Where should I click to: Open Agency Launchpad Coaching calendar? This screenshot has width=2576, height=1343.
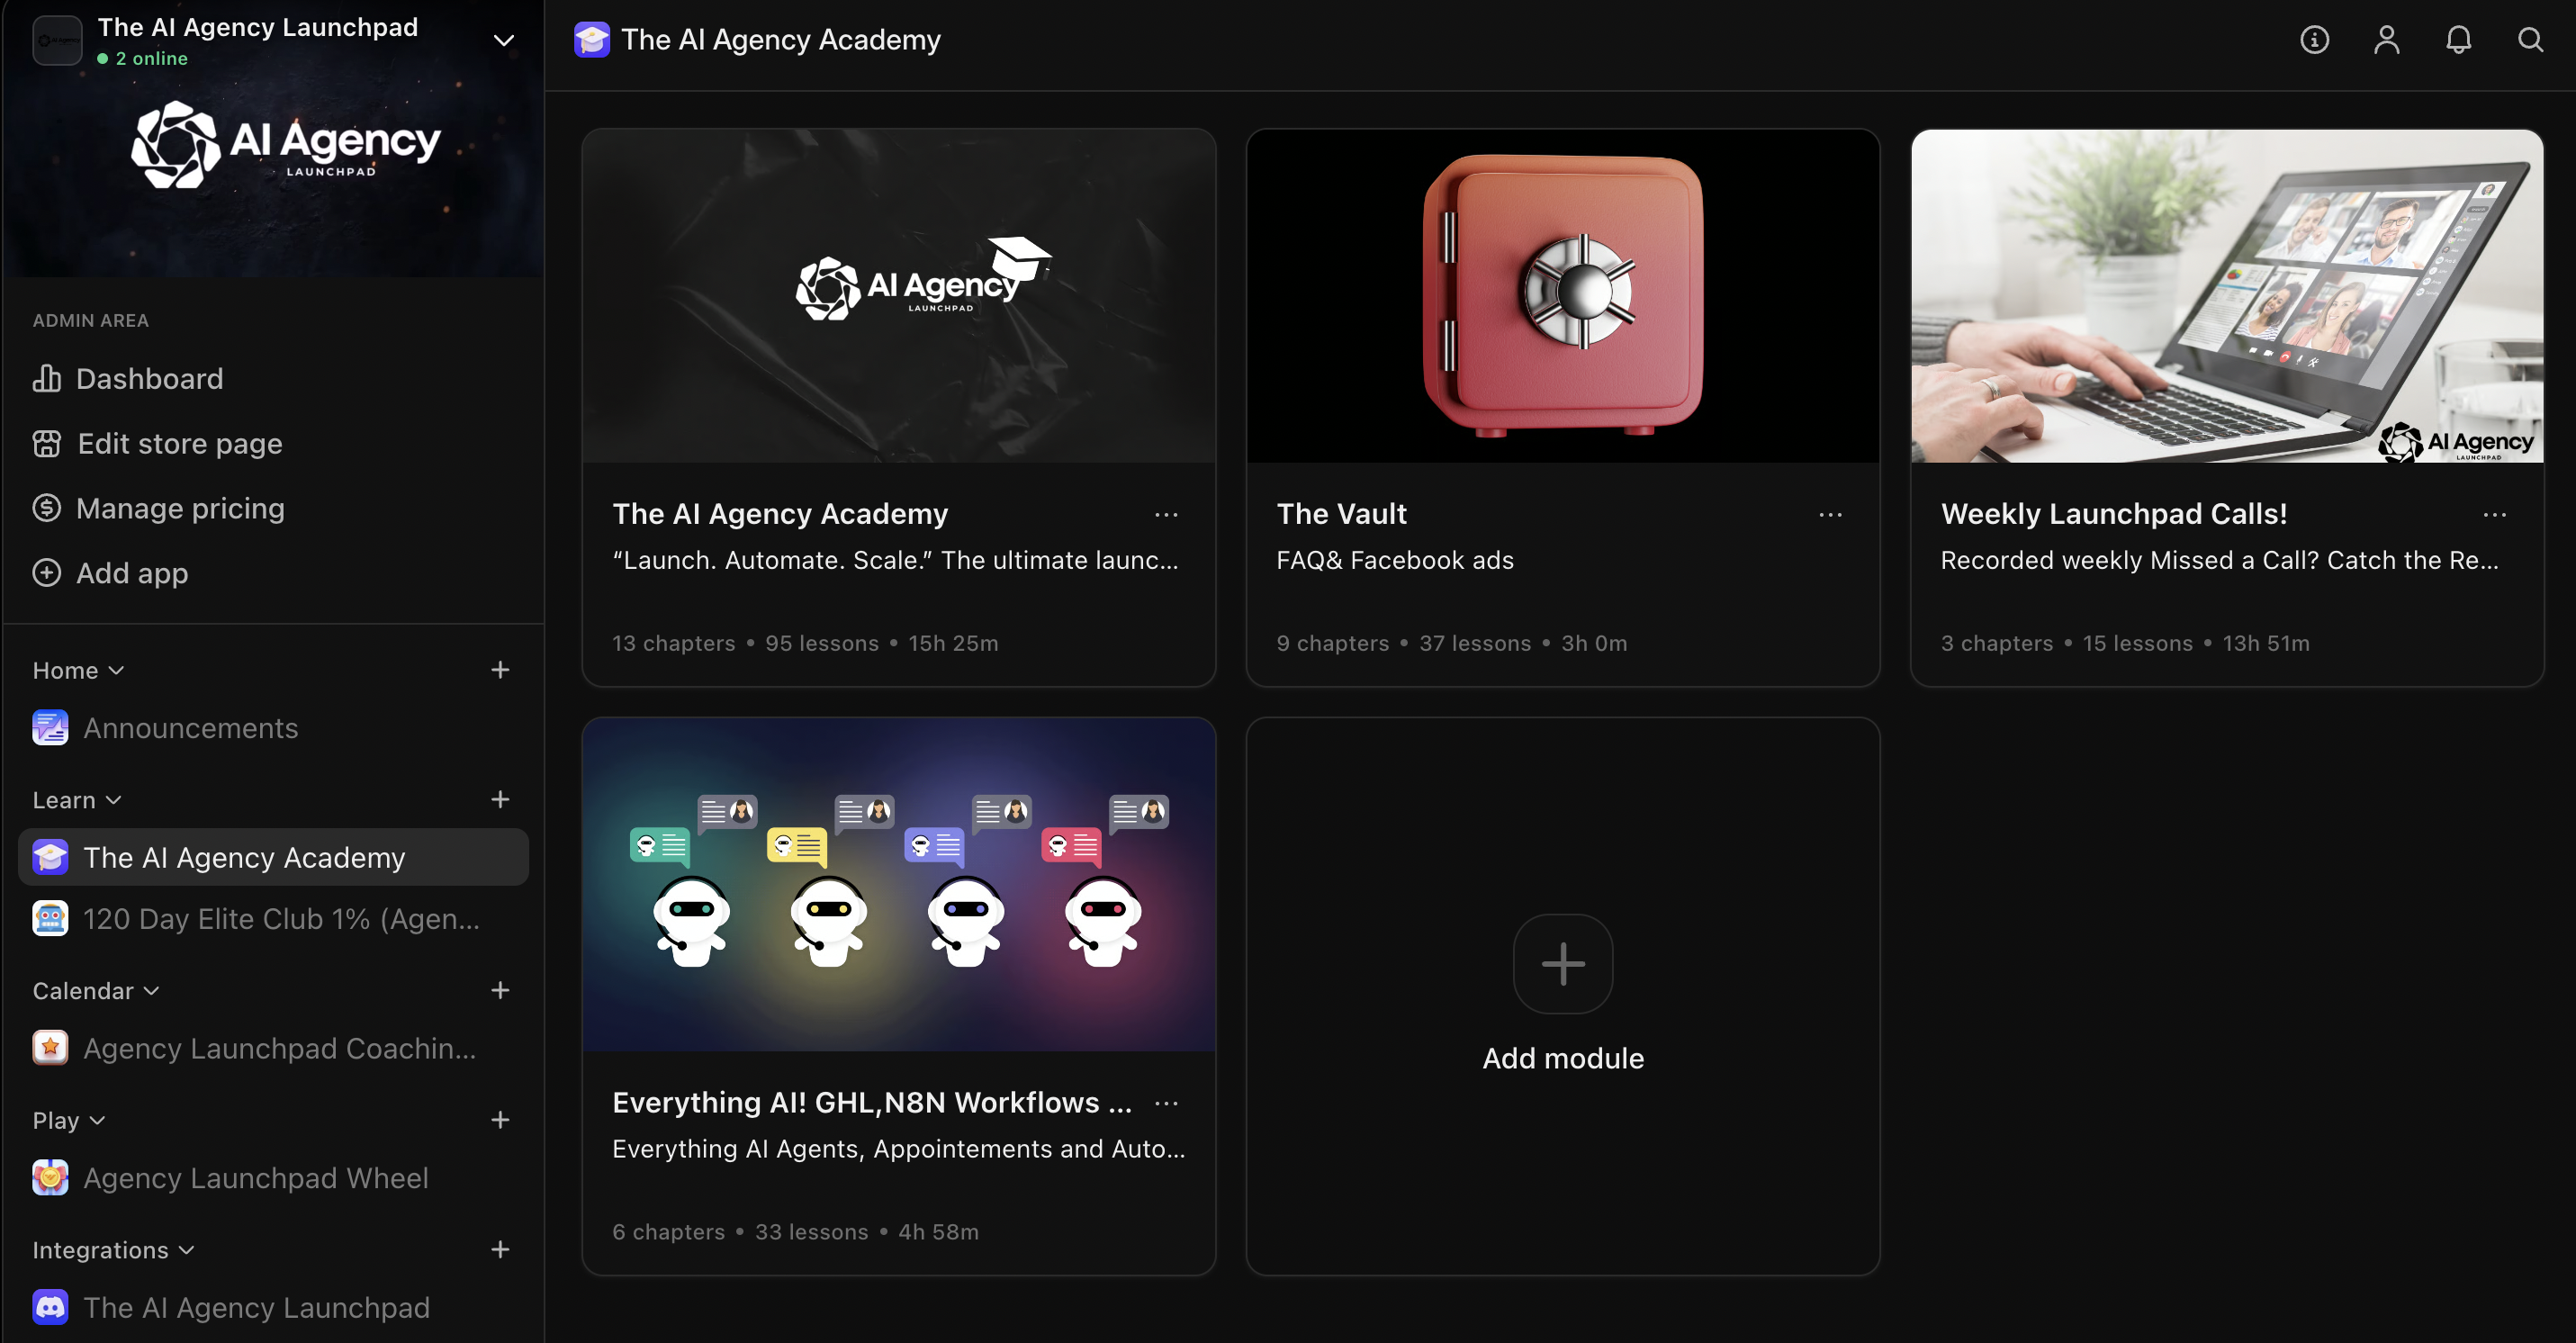tap(273, 1048)
